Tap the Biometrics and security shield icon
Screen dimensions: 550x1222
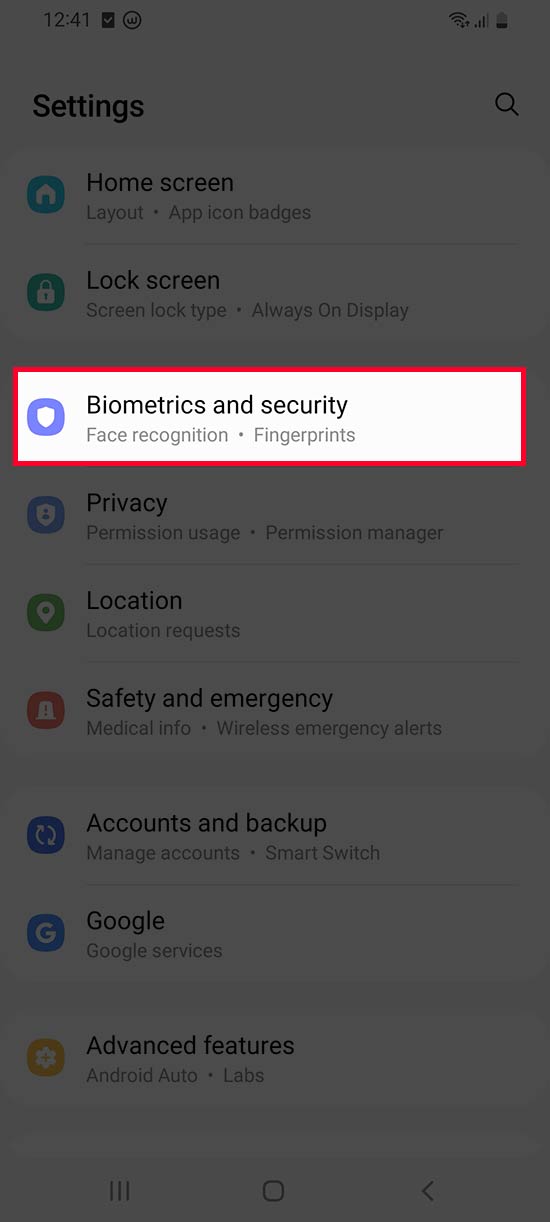(x=46, y=418)
